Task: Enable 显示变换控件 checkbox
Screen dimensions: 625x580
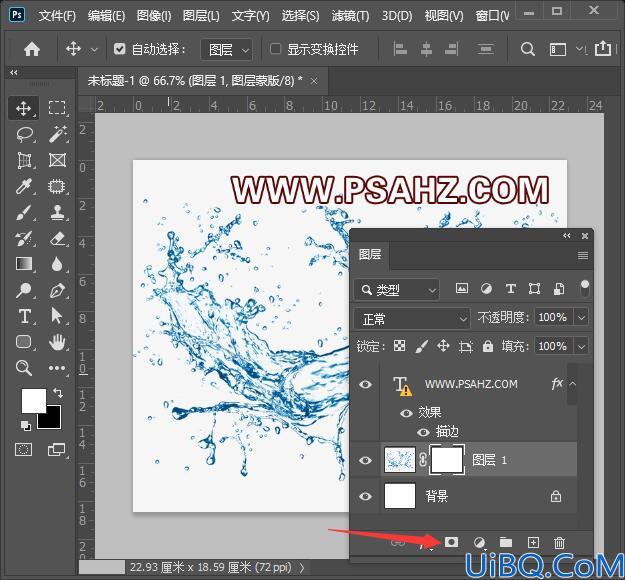Action: tap(275, 49)
